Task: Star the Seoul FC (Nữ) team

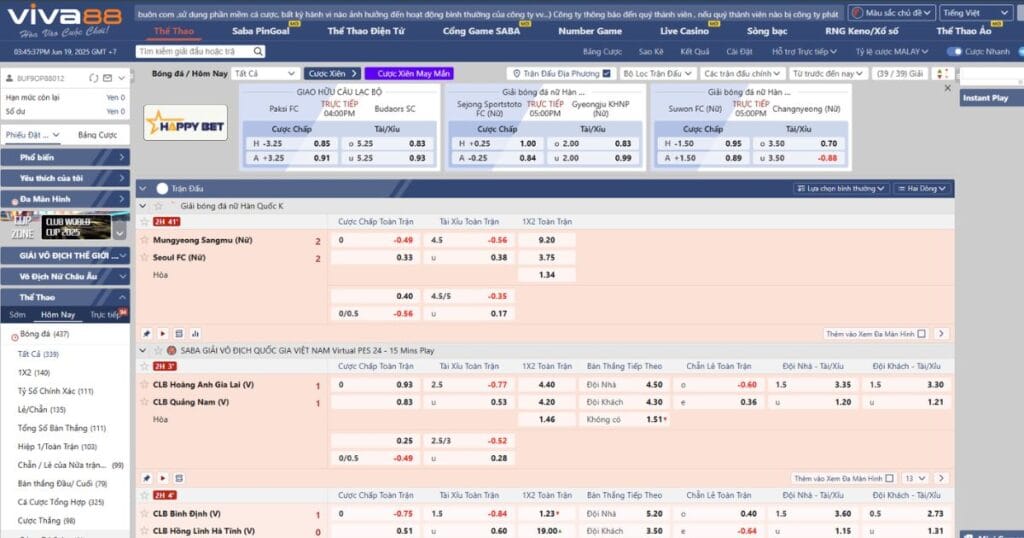Action: (x=145, y=257)
